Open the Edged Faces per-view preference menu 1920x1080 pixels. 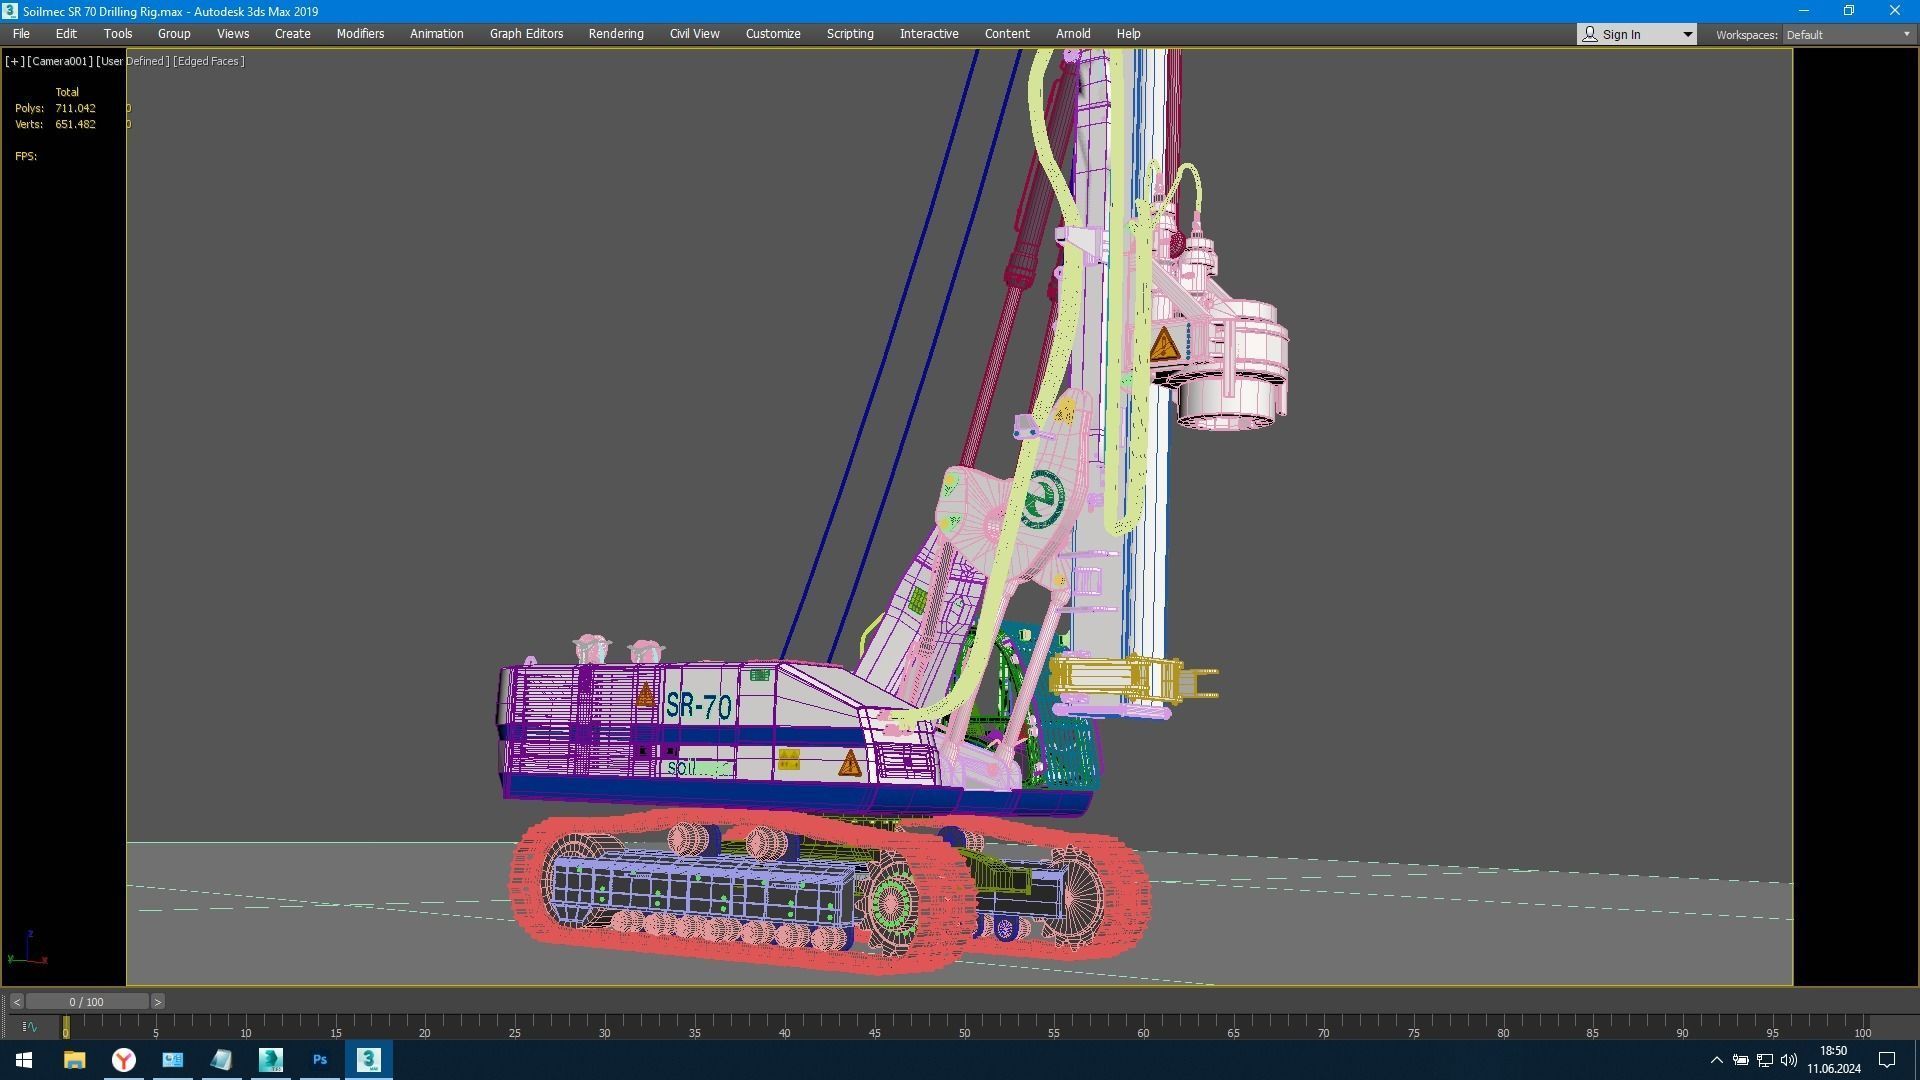[x=208, y=61]
